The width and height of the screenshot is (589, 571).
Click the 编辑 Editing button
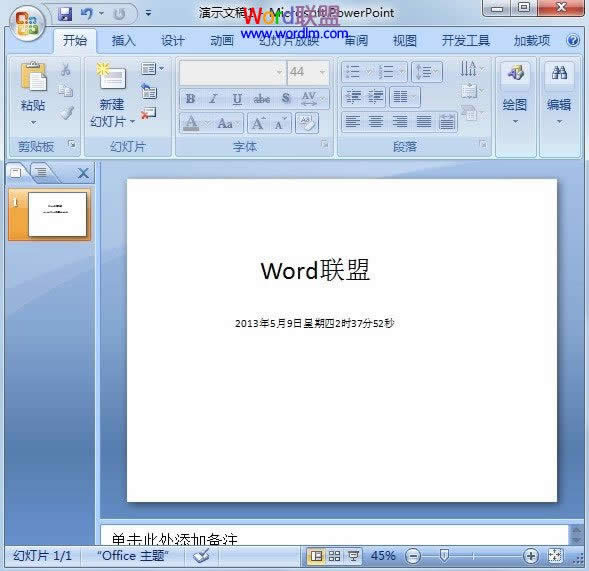coord(559,94)
